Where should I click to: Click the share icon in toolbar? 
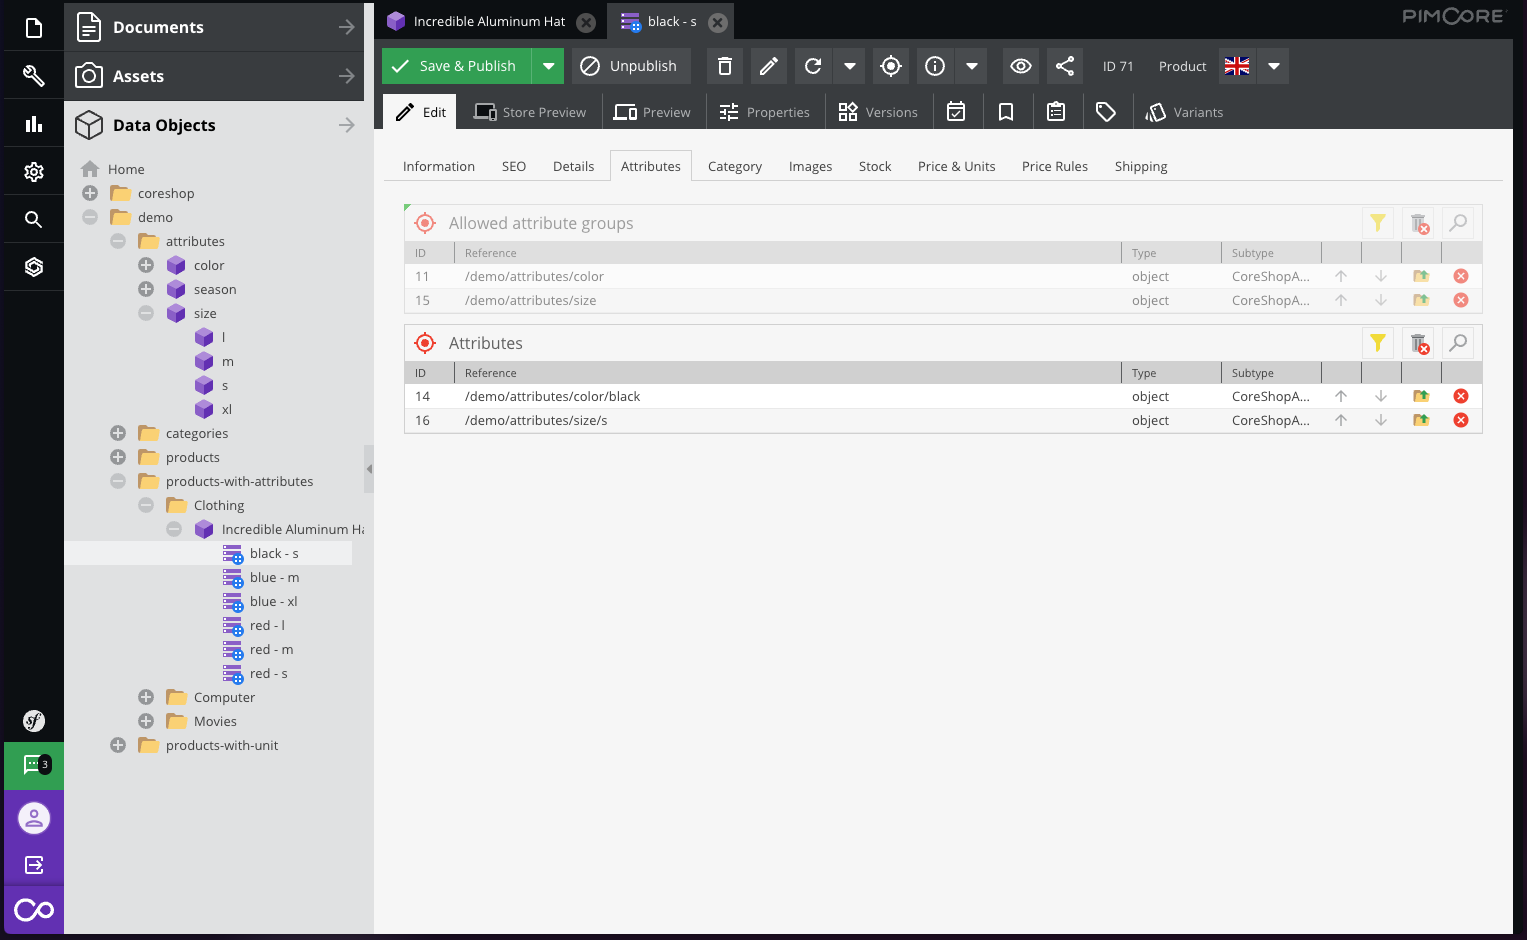1065,66
